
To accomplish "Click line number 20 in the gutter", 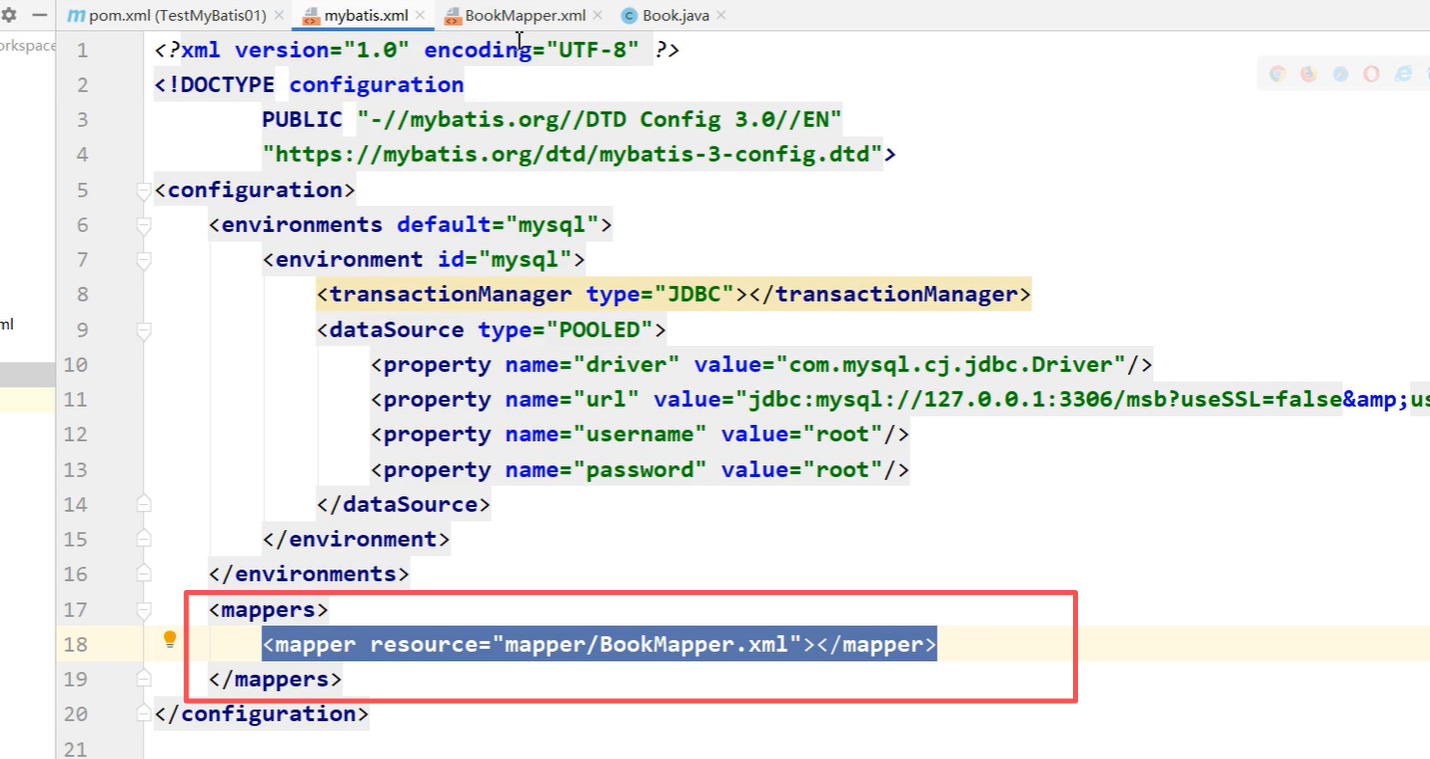I will click(x=75, y=714).
